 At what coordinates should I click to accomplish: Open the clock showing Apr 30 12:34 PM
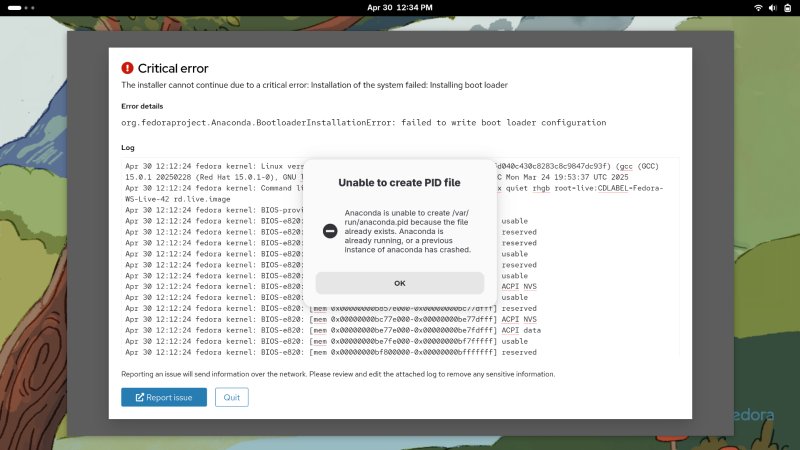pos(399,8)
